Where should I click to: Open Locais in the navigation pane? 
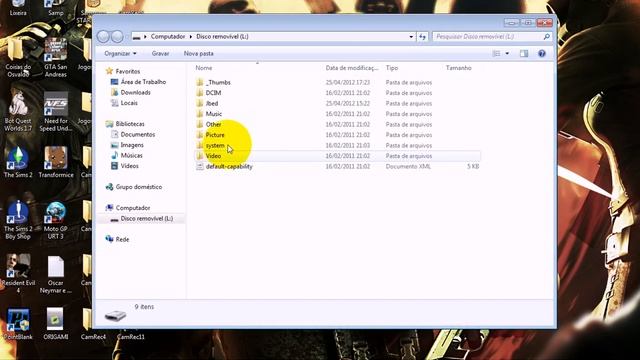tap(124, 103)
